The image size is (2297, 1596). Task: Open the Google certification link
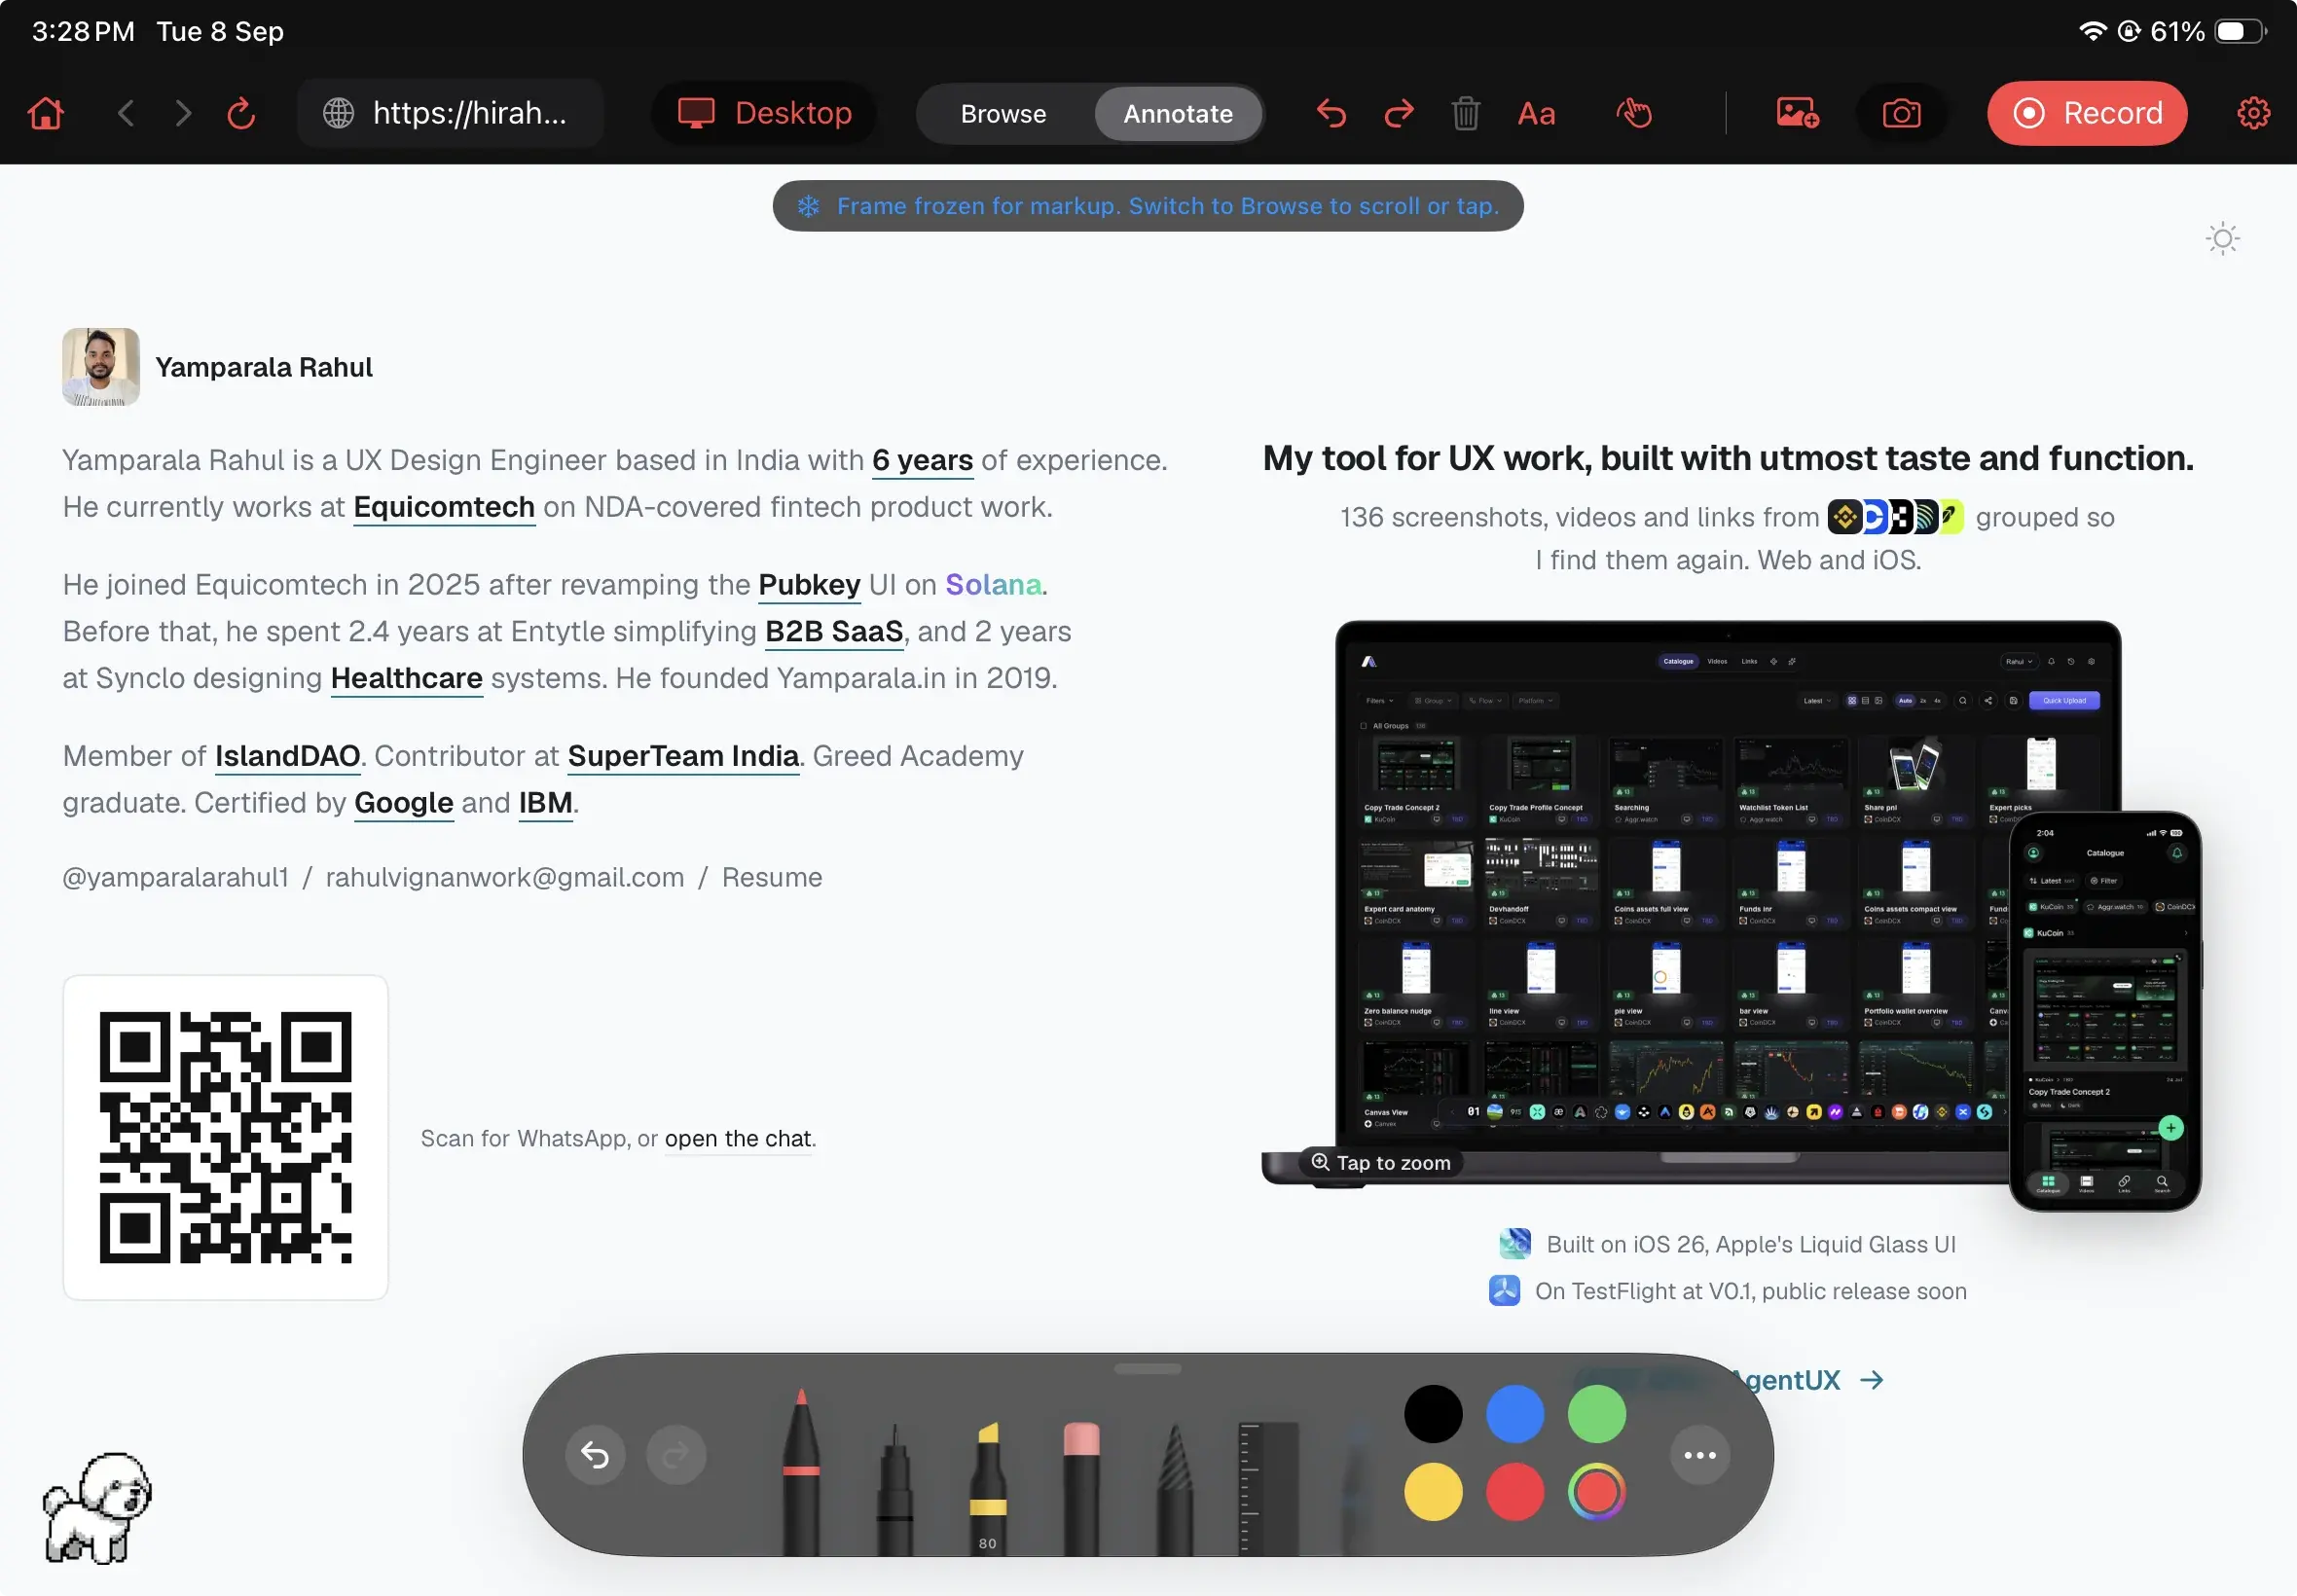pyautogui.click(x=404, y=803)
